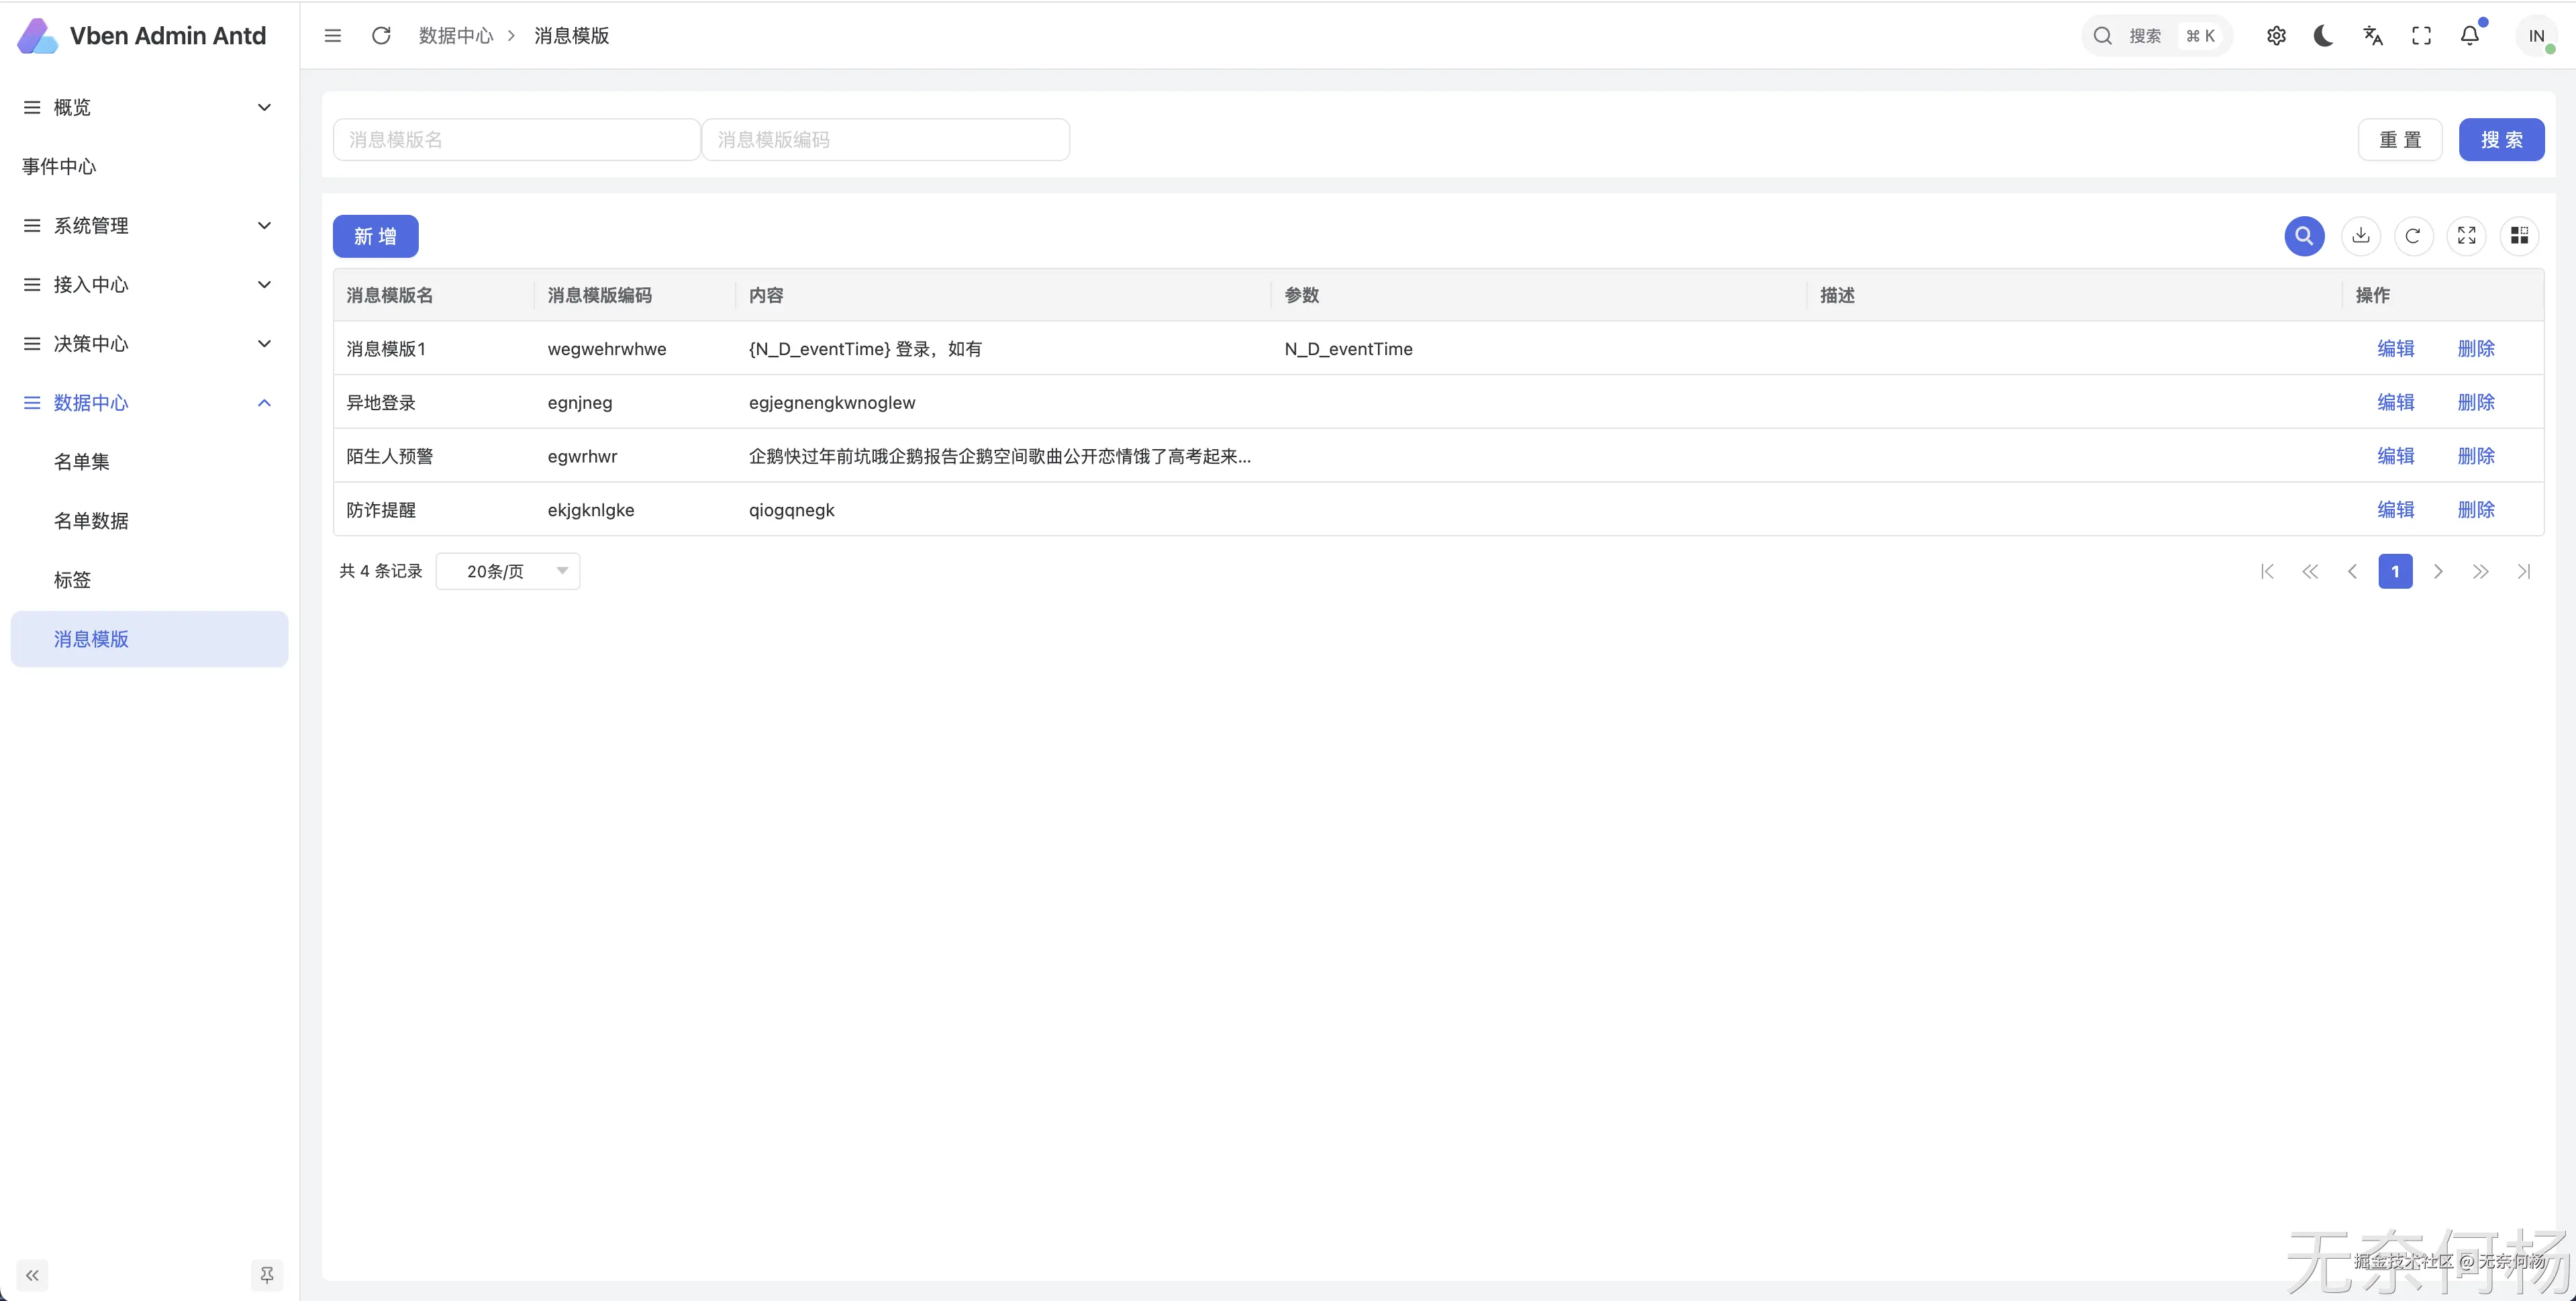Click the 新增 button

coord(375,236)
